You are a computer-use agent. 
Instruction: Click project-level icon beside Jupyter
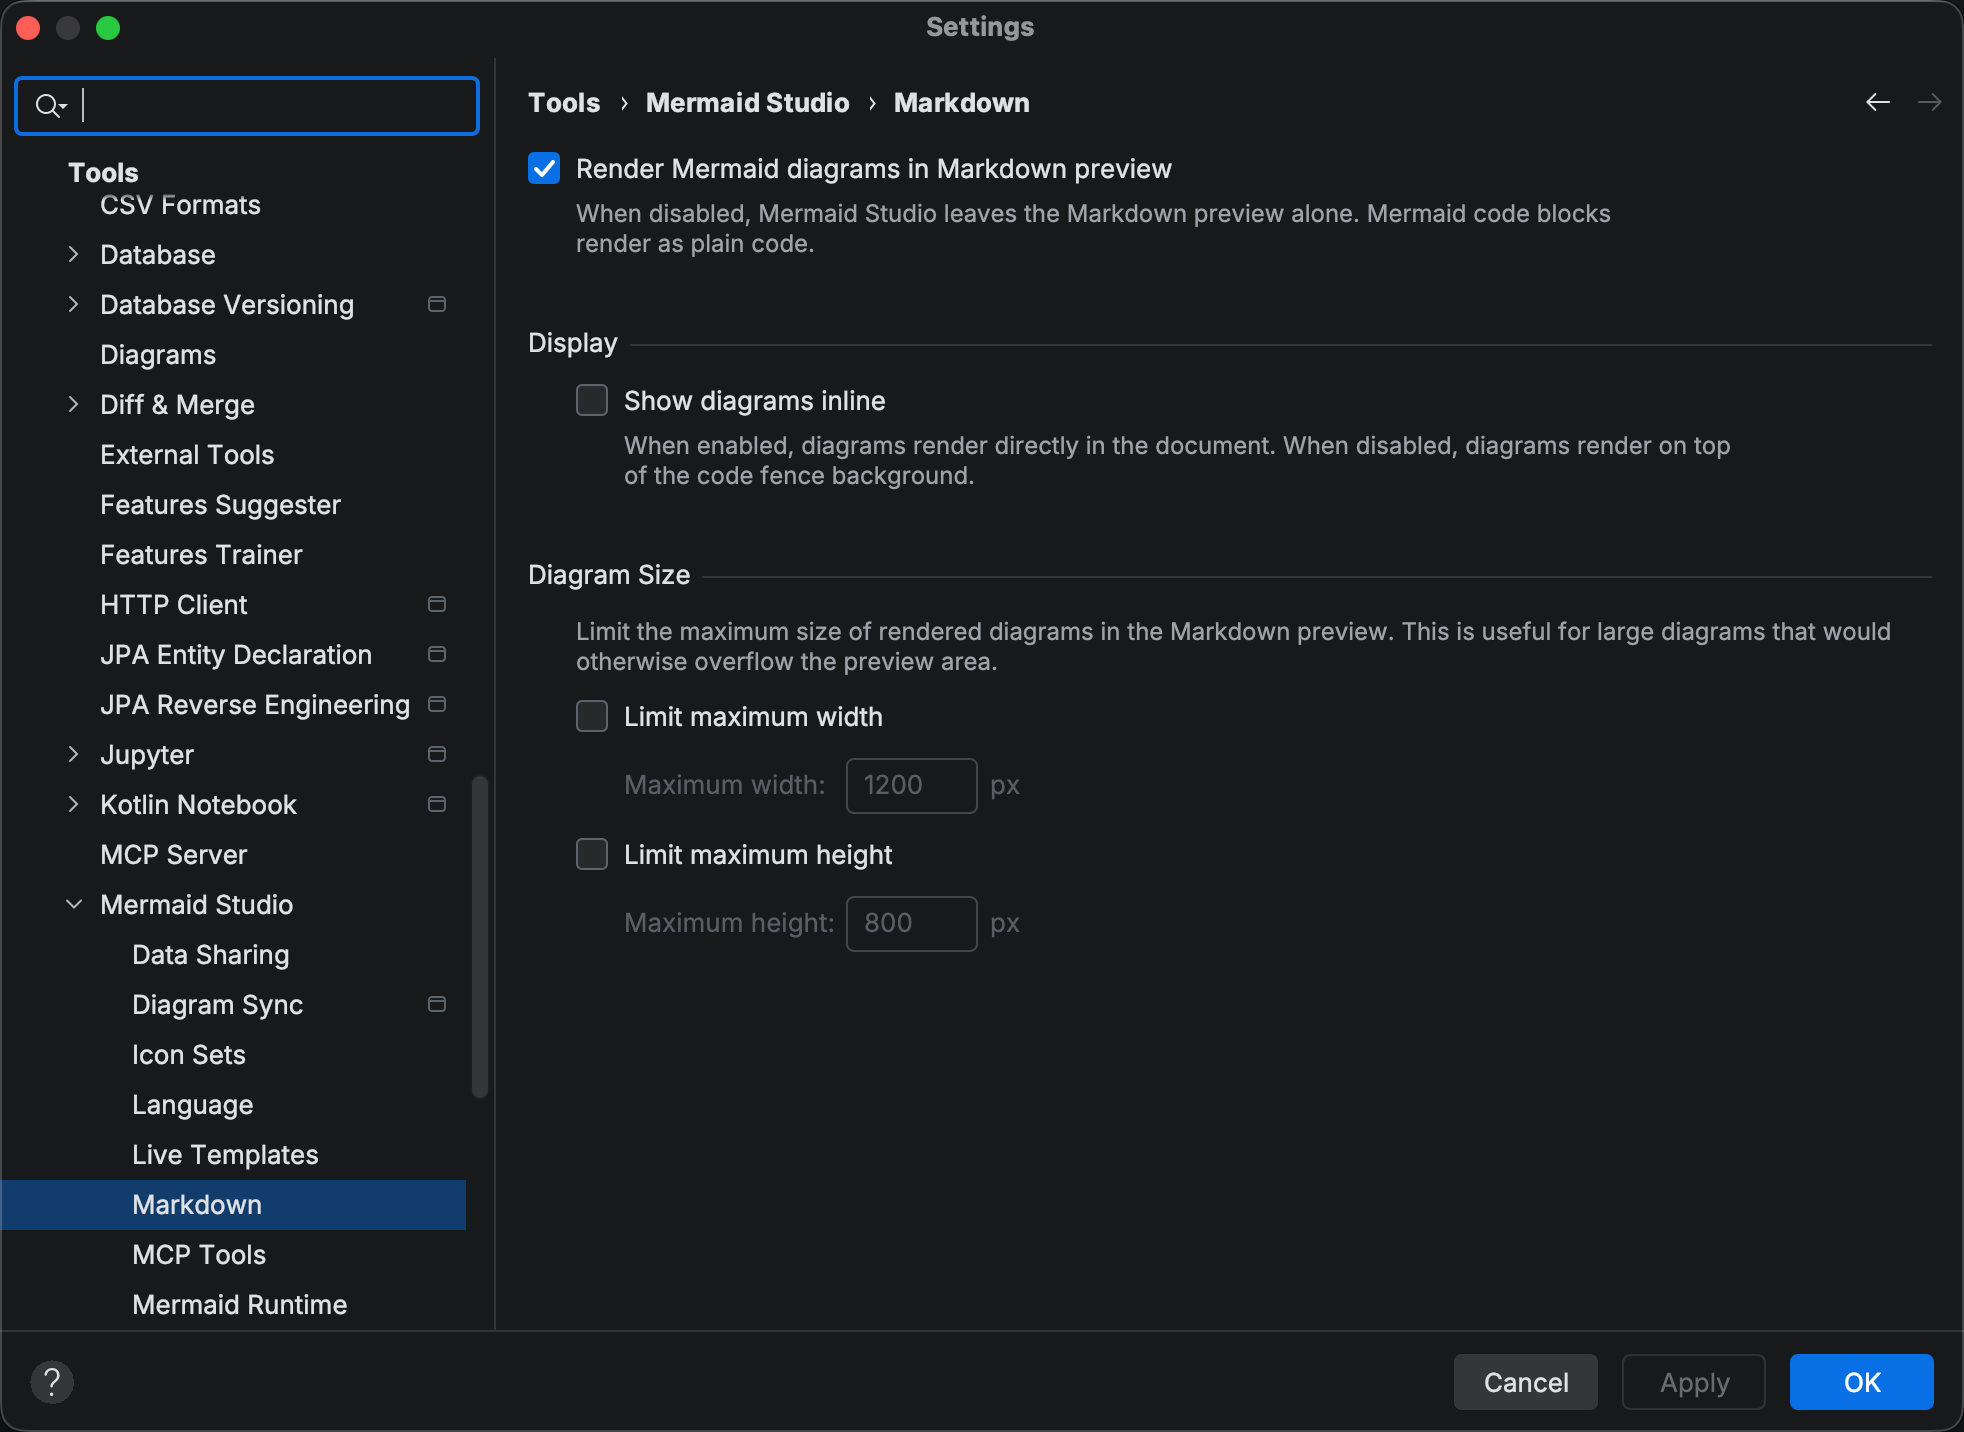point(437,754)
